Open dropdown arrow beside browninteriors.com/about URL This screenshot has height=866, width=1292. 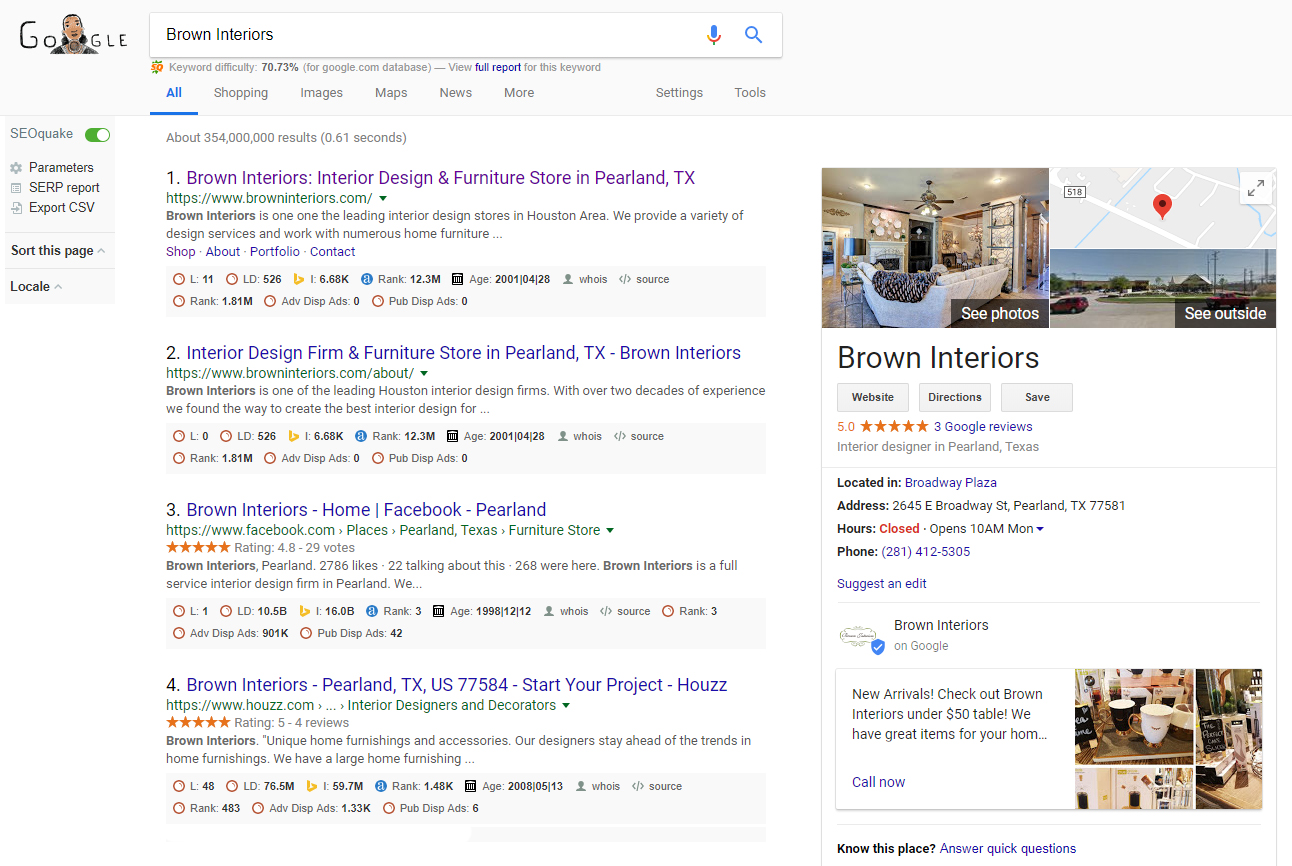pyautogui.click(x=424, y=374)
